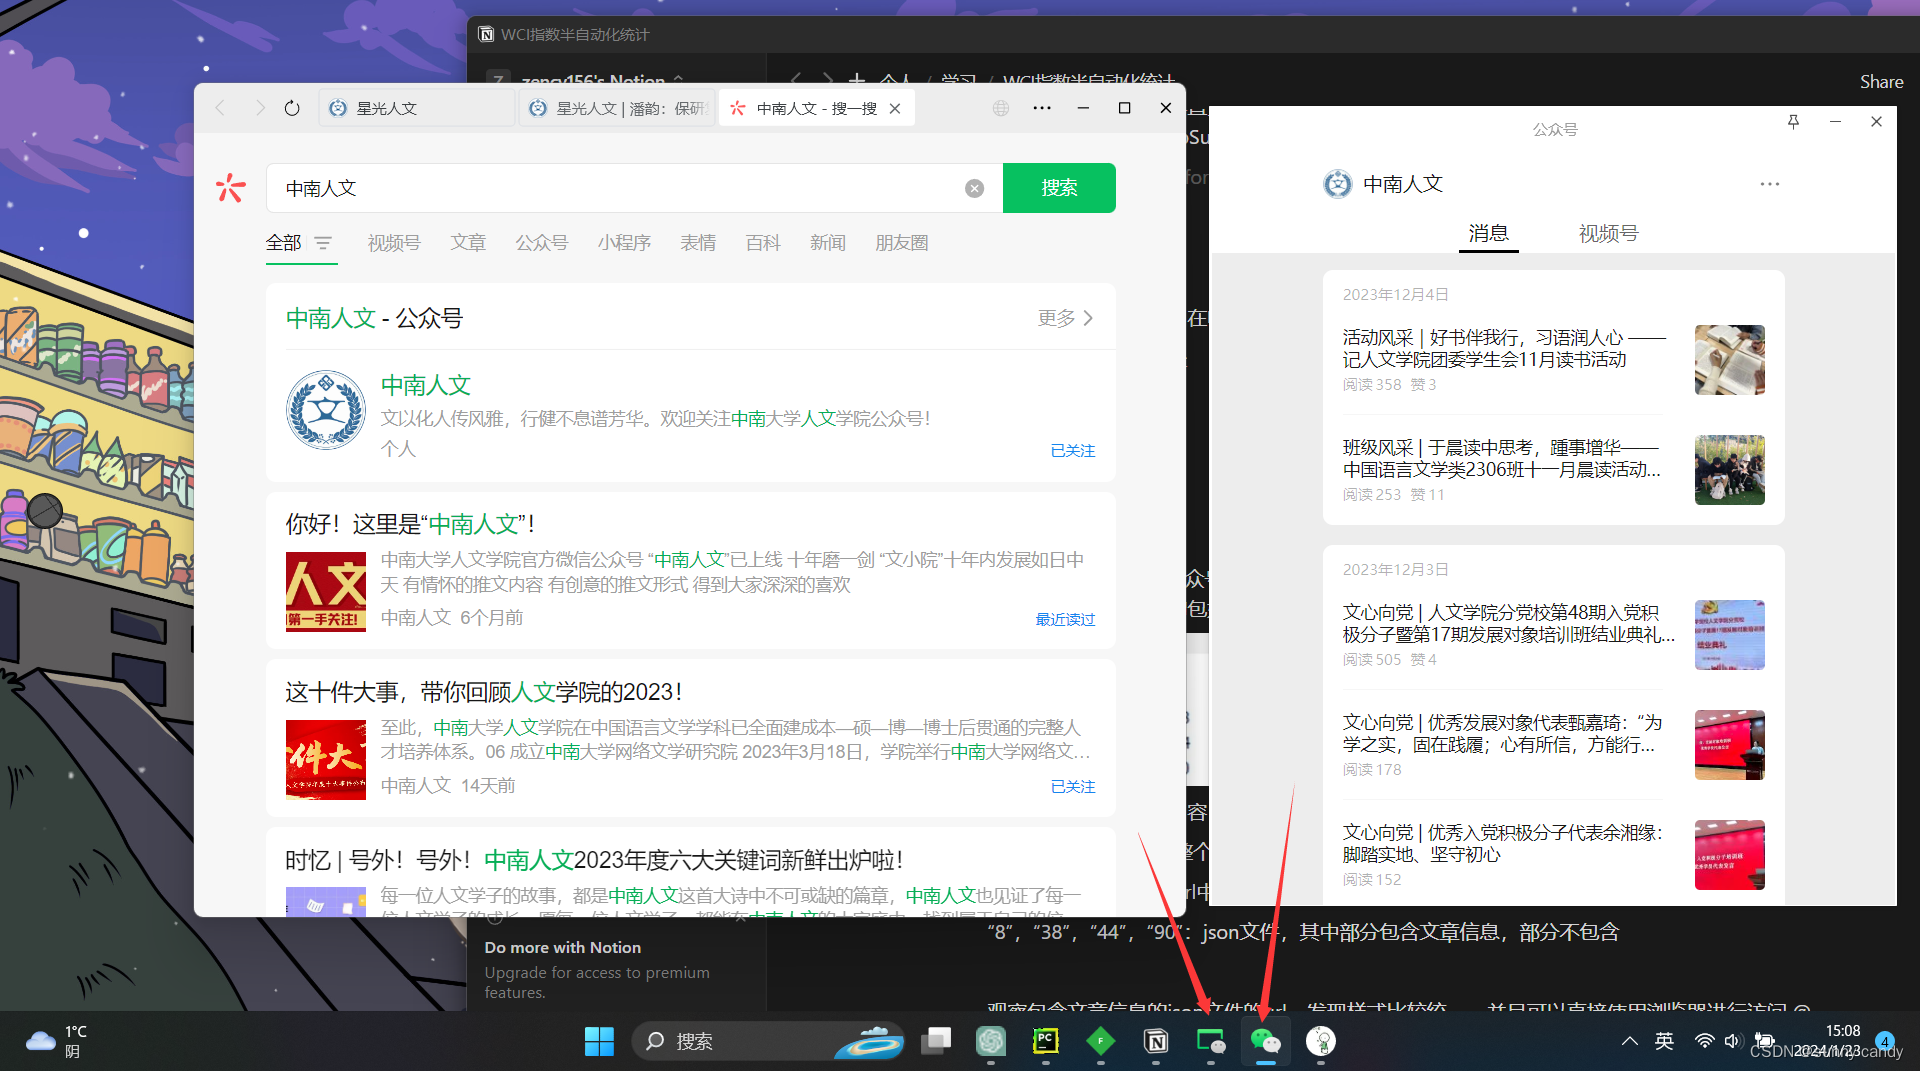Image resolution: width=1920 pixels, height=1071 pixels.
Task: Open thumbnail of the 余湘缘 post
Action: [x=1730, y=855]
